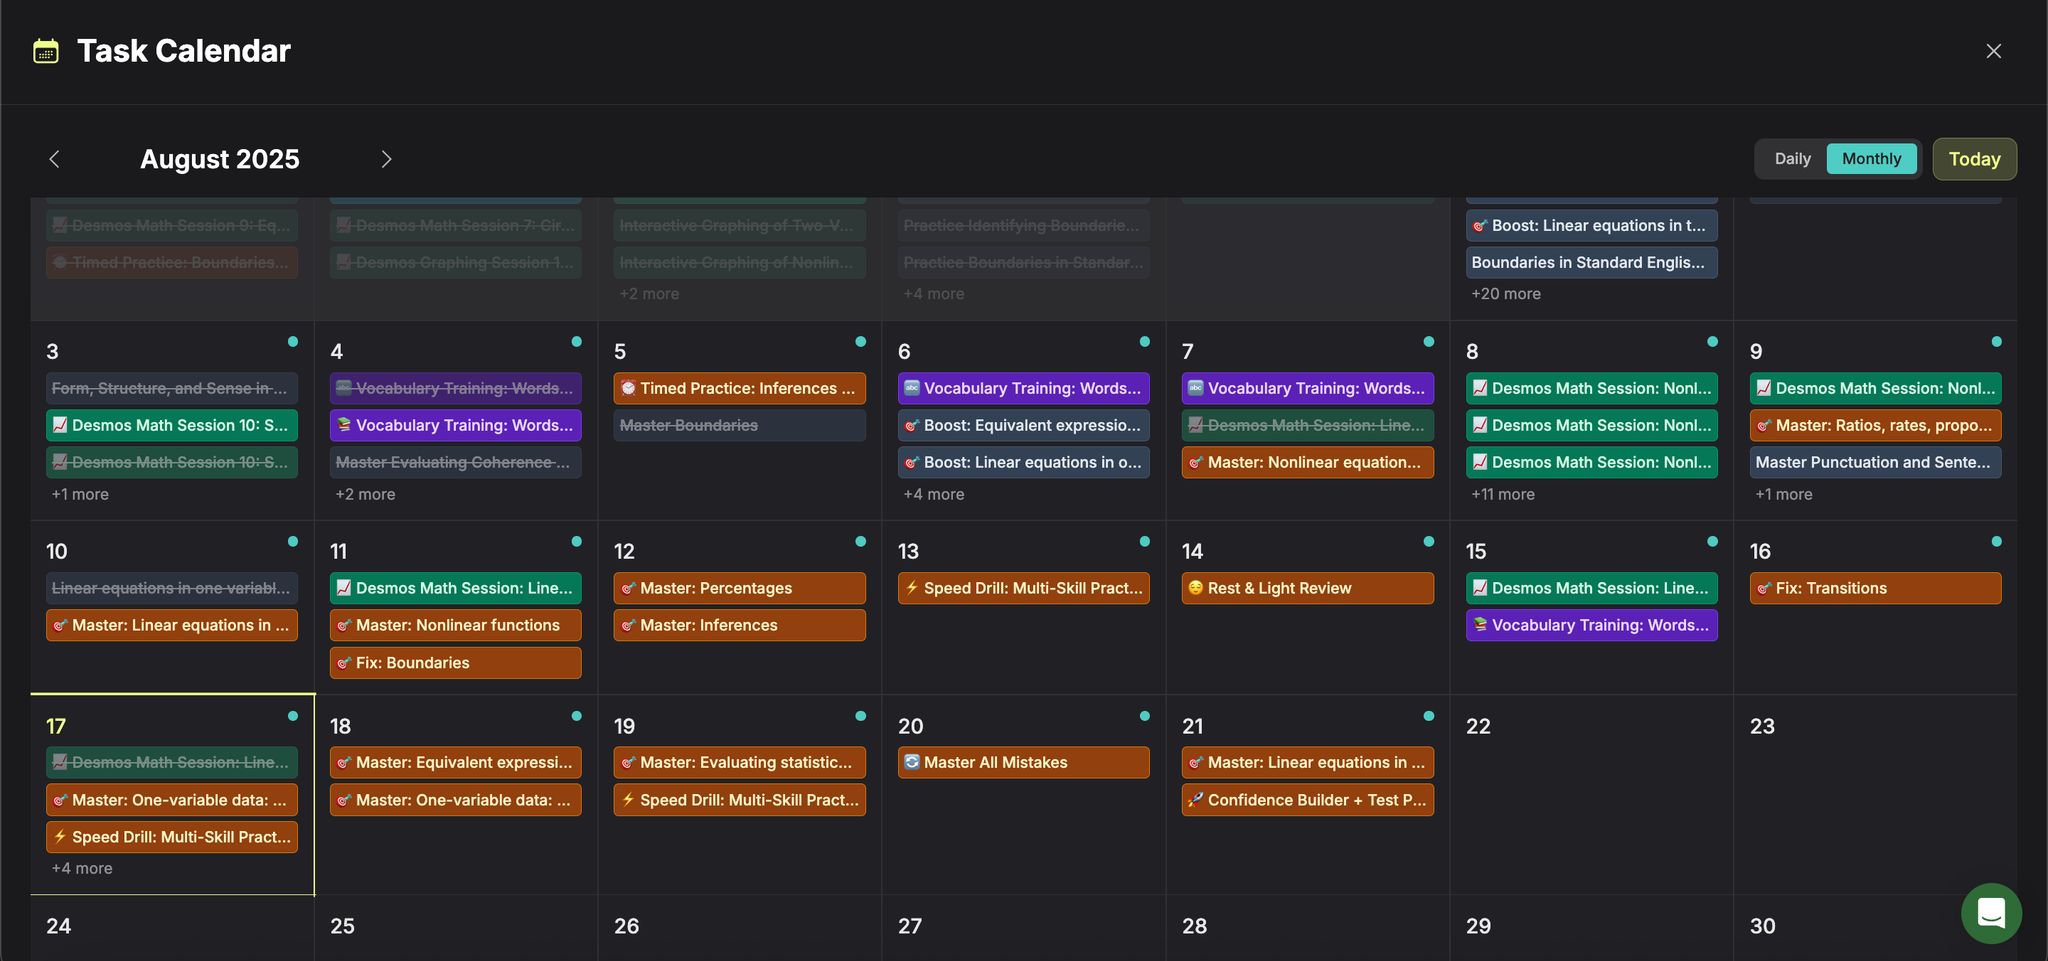The width and height of the screenshot is (2048, 961).
Task: Open the chat support bubble icon
Action: 1990,912
